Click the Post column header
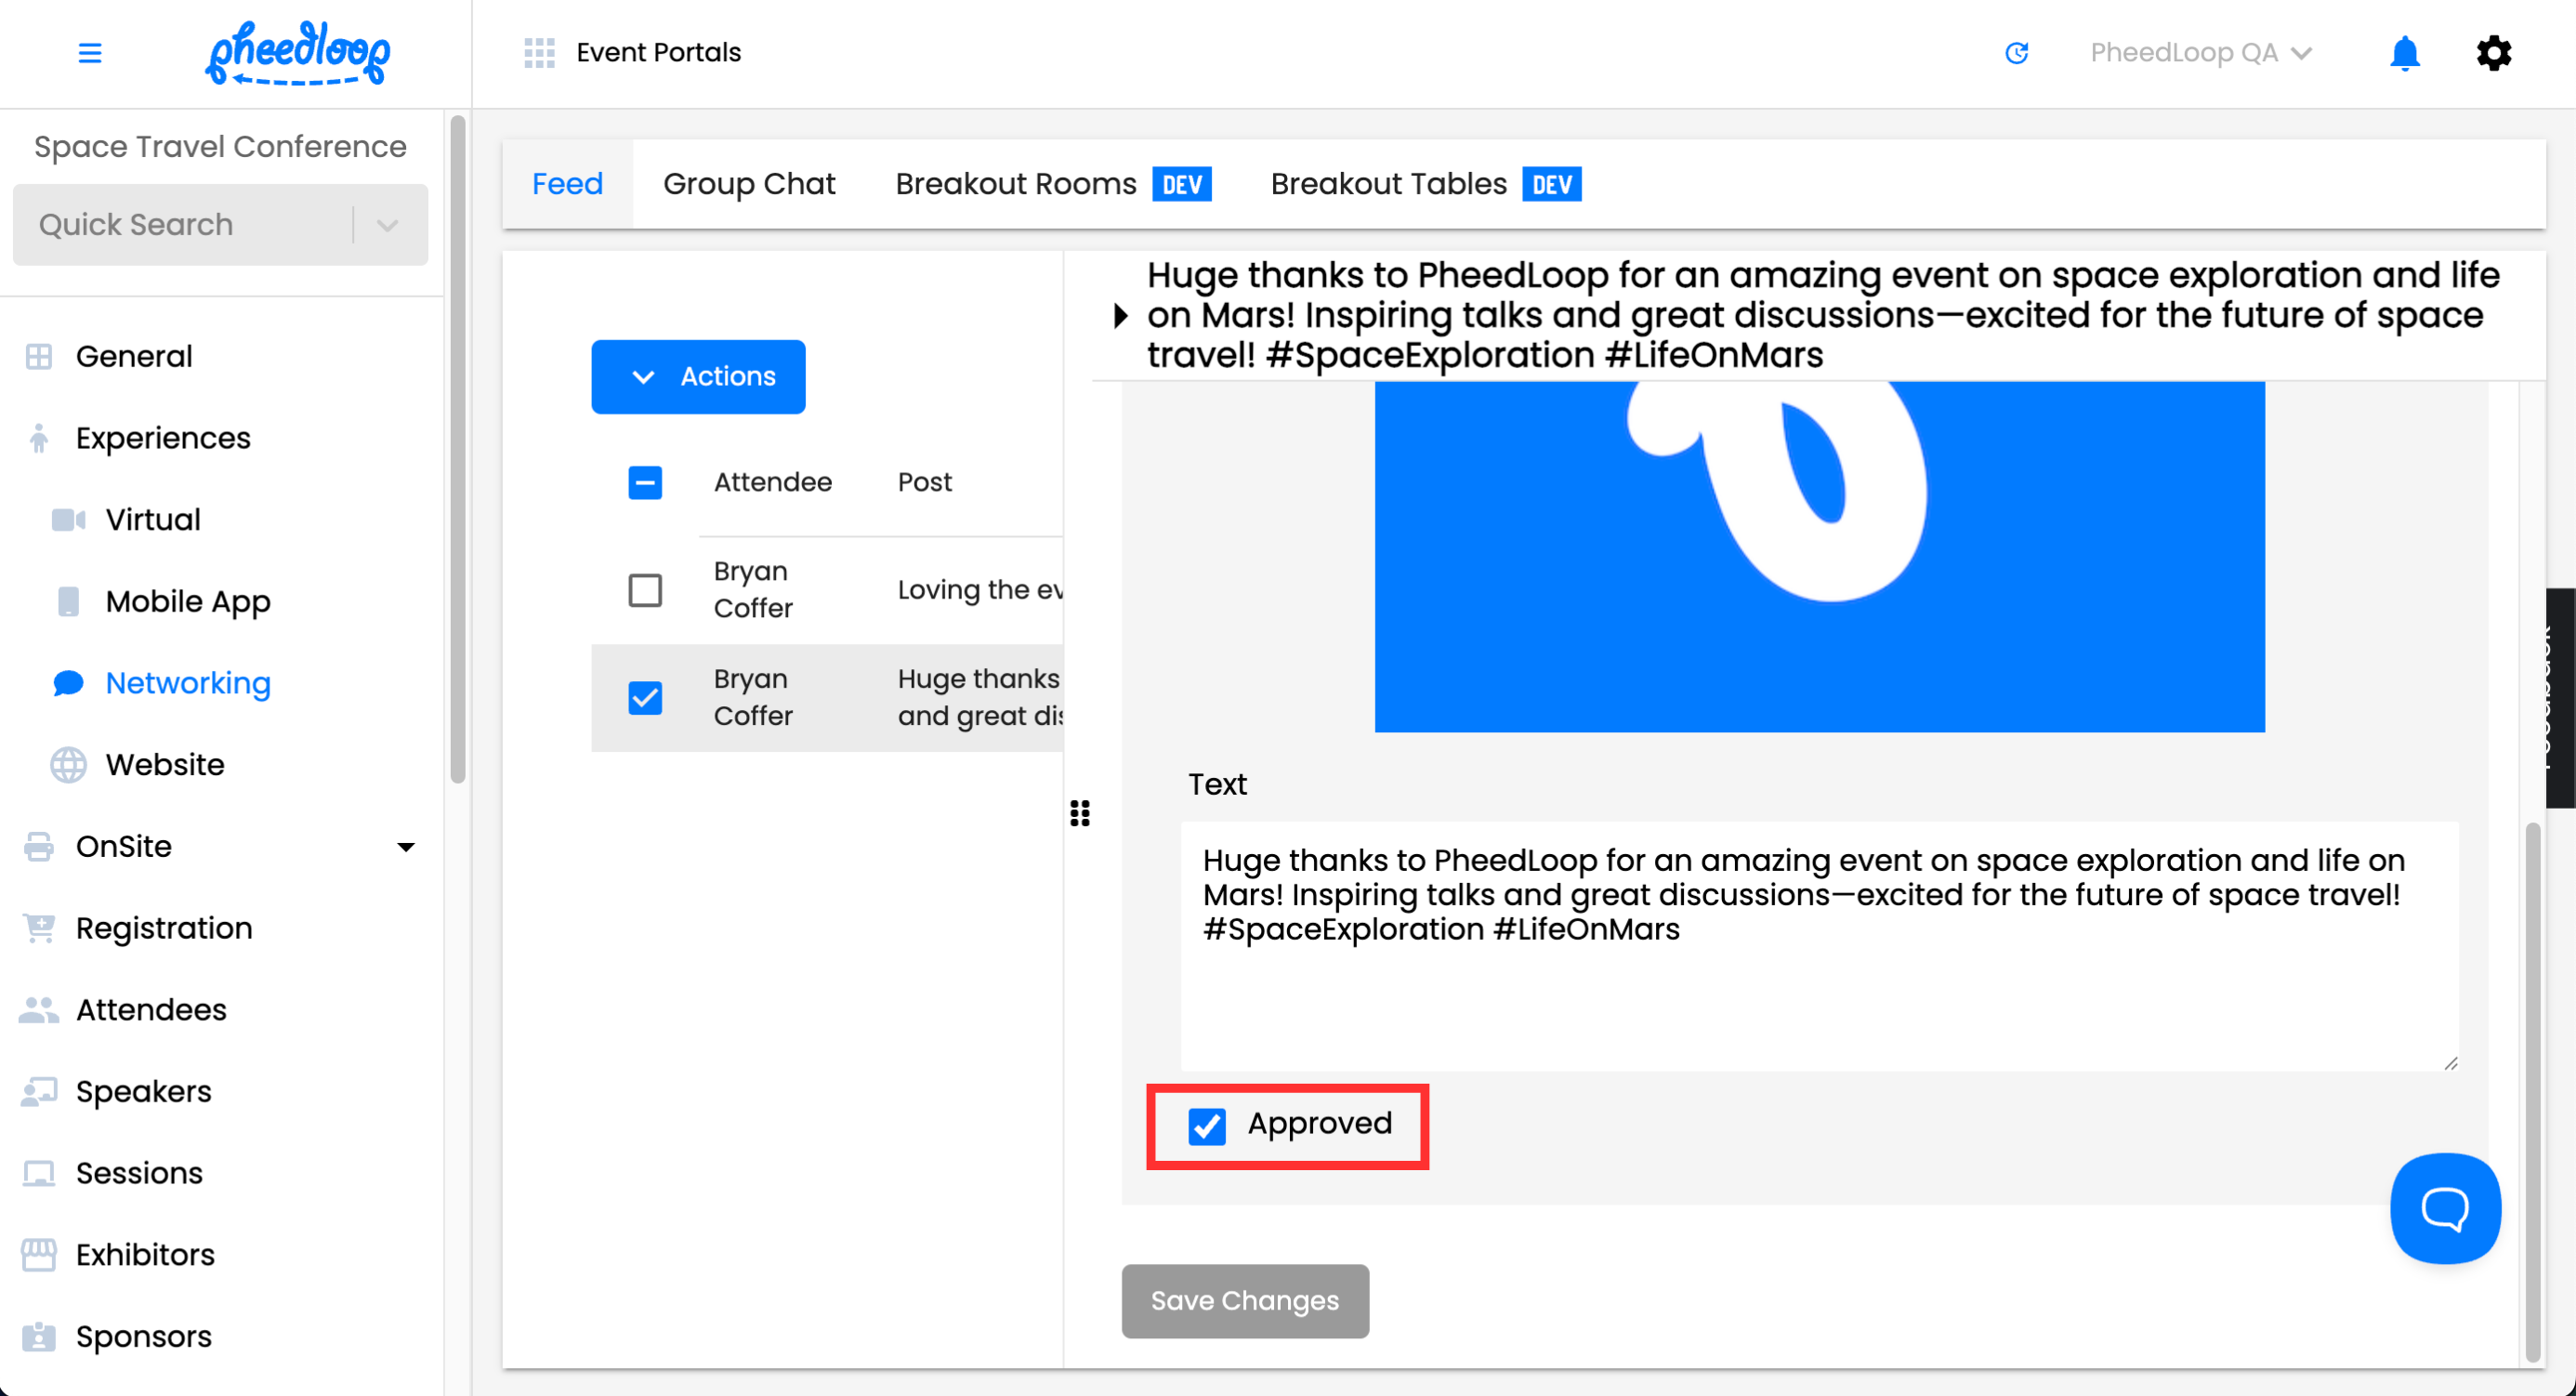 (x=924, y=483)
